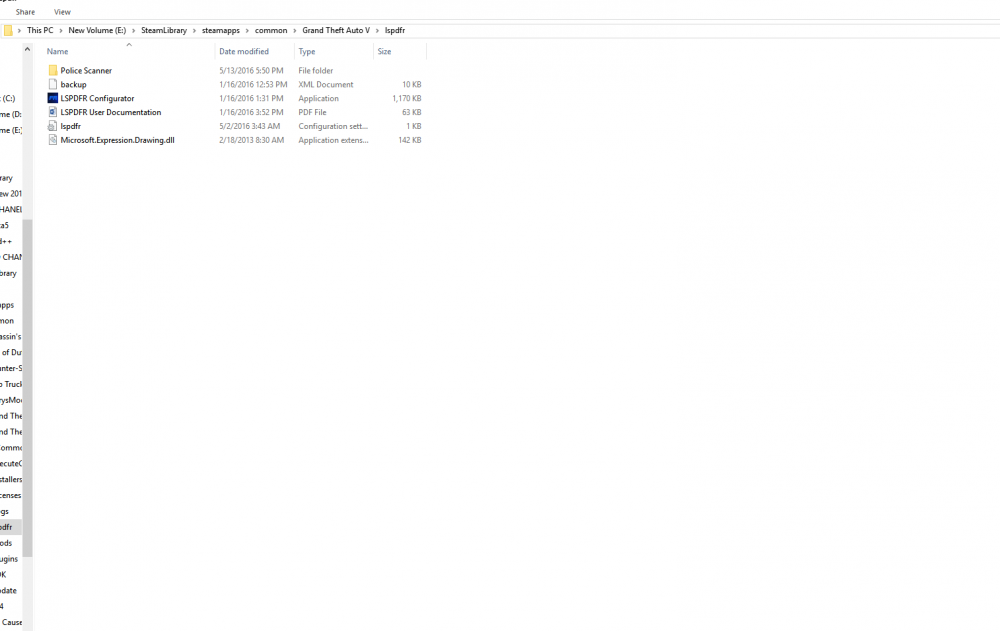
Task: Expand chevron after common breadcrumb
Action: 295,31
